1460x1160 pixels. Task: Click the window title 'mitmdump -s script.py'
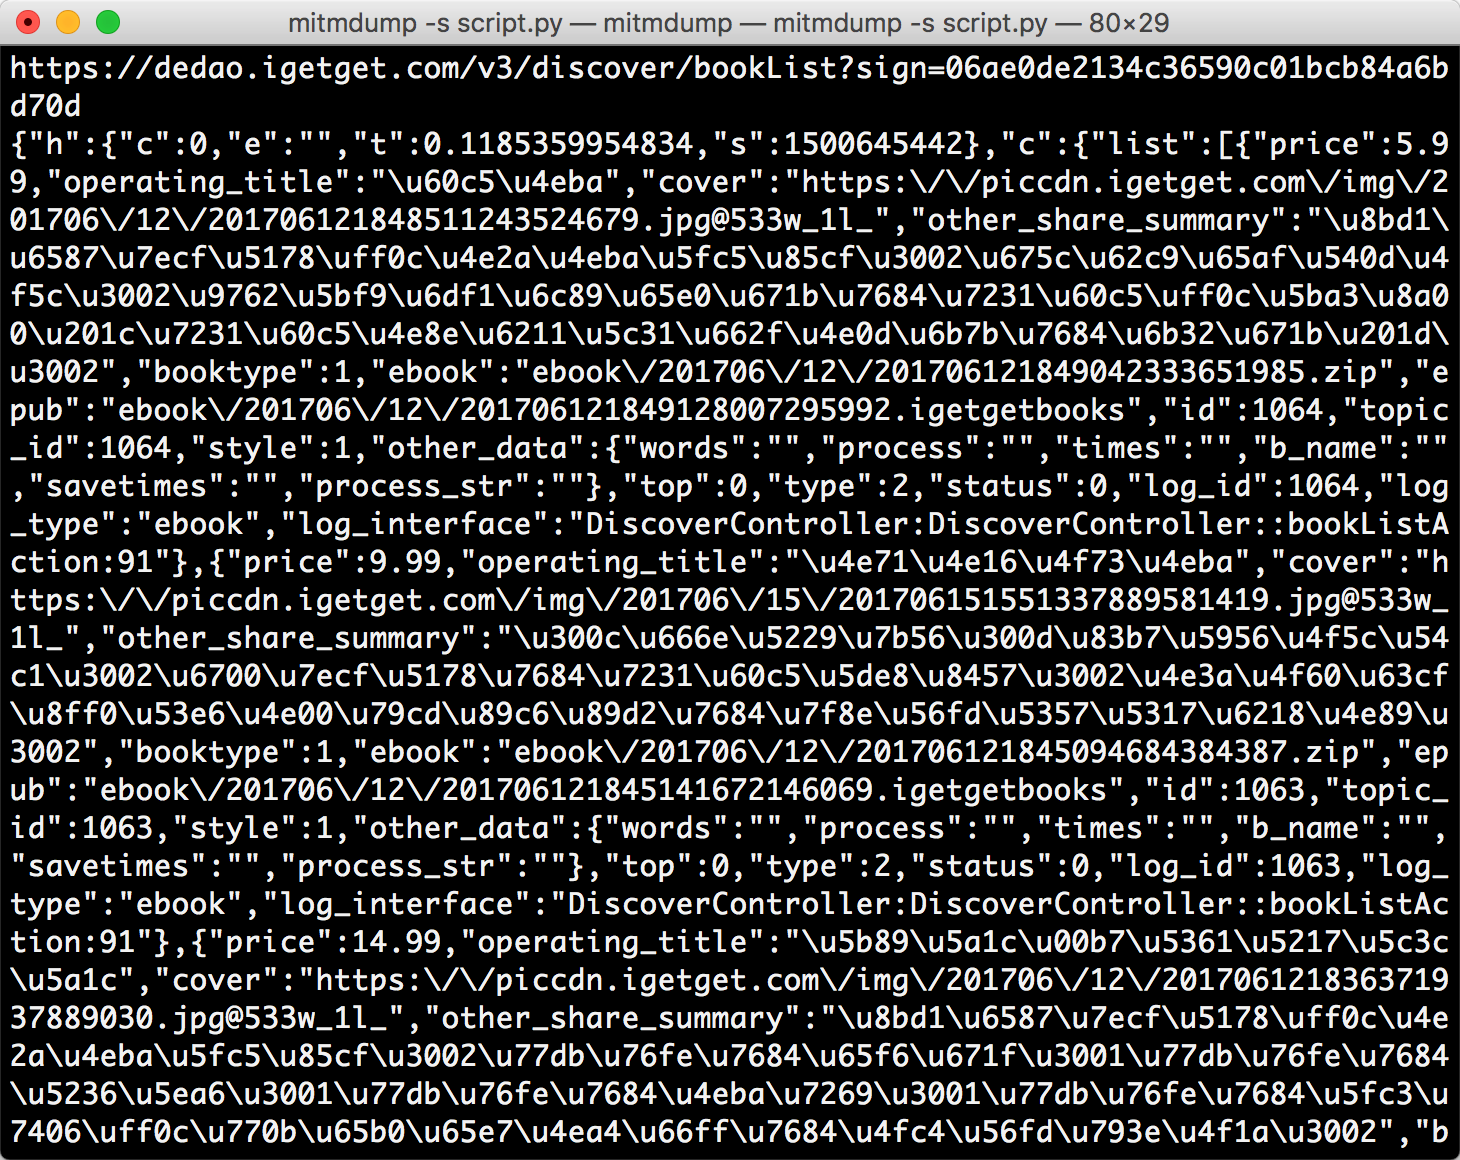(x=425, y=22)
